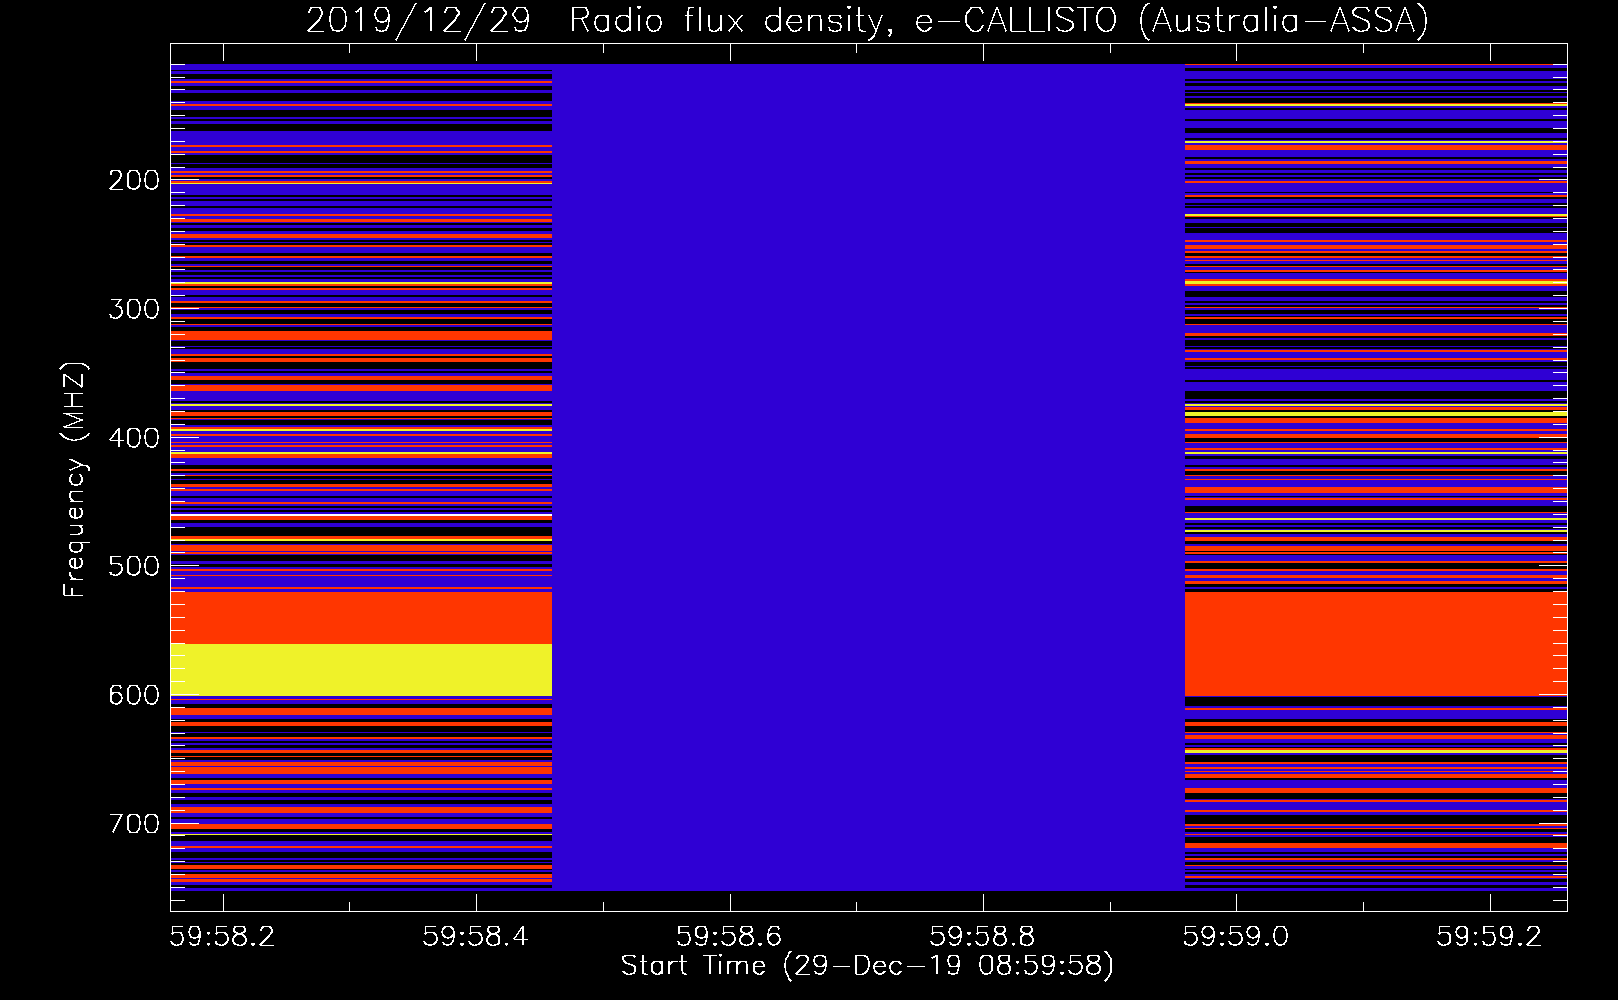Click the yellow band near 580 MHz

(x=361, y=669)
